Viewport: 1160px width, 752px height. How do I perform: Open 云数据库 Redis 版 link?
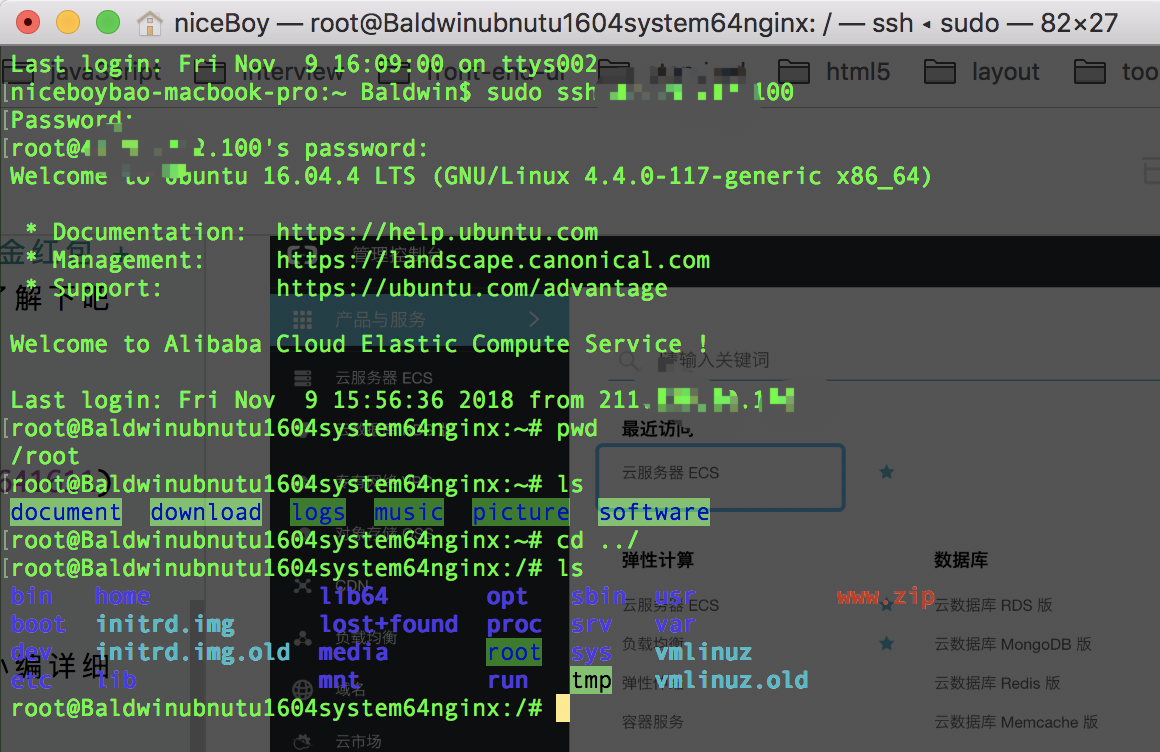pyautogui.click(x=997, y=683)
